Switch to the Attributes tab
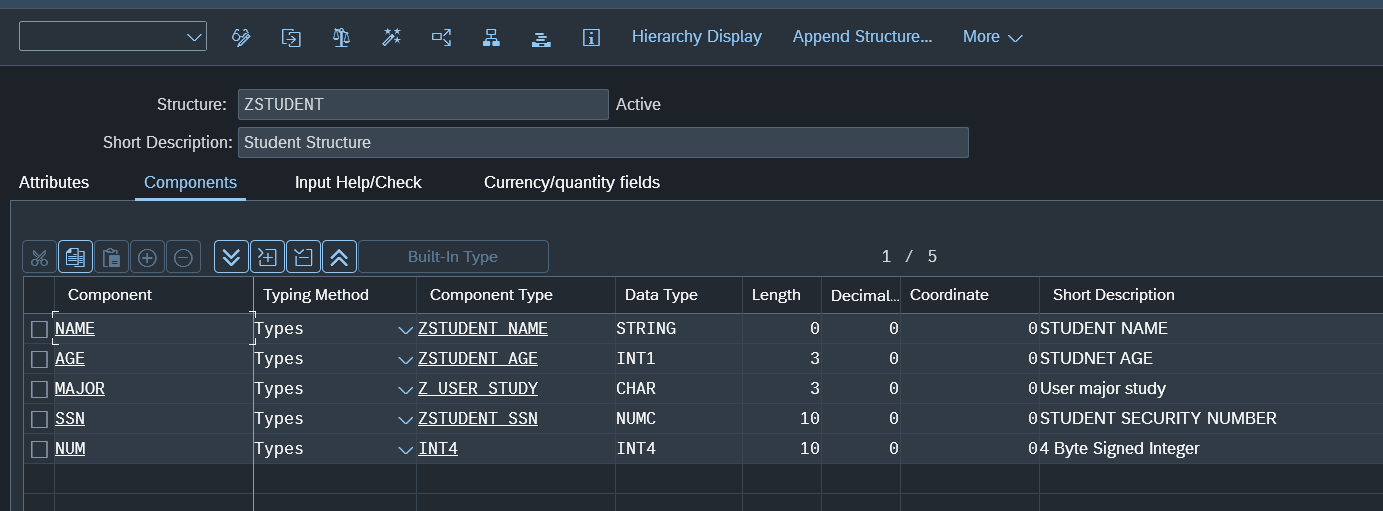Screen dimensions: 1383x511 pyautogui.click(x=54, y=182)
